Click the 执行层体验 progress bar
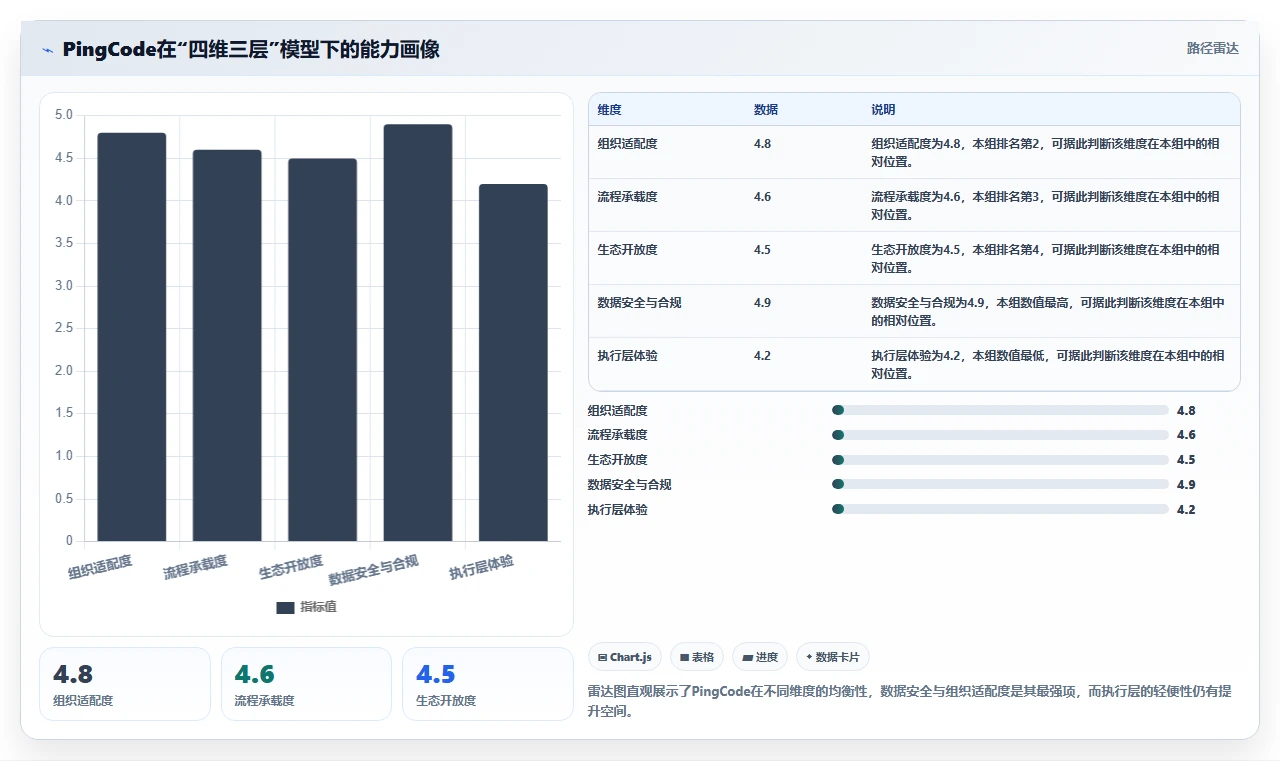 [x=1000, y=509]
